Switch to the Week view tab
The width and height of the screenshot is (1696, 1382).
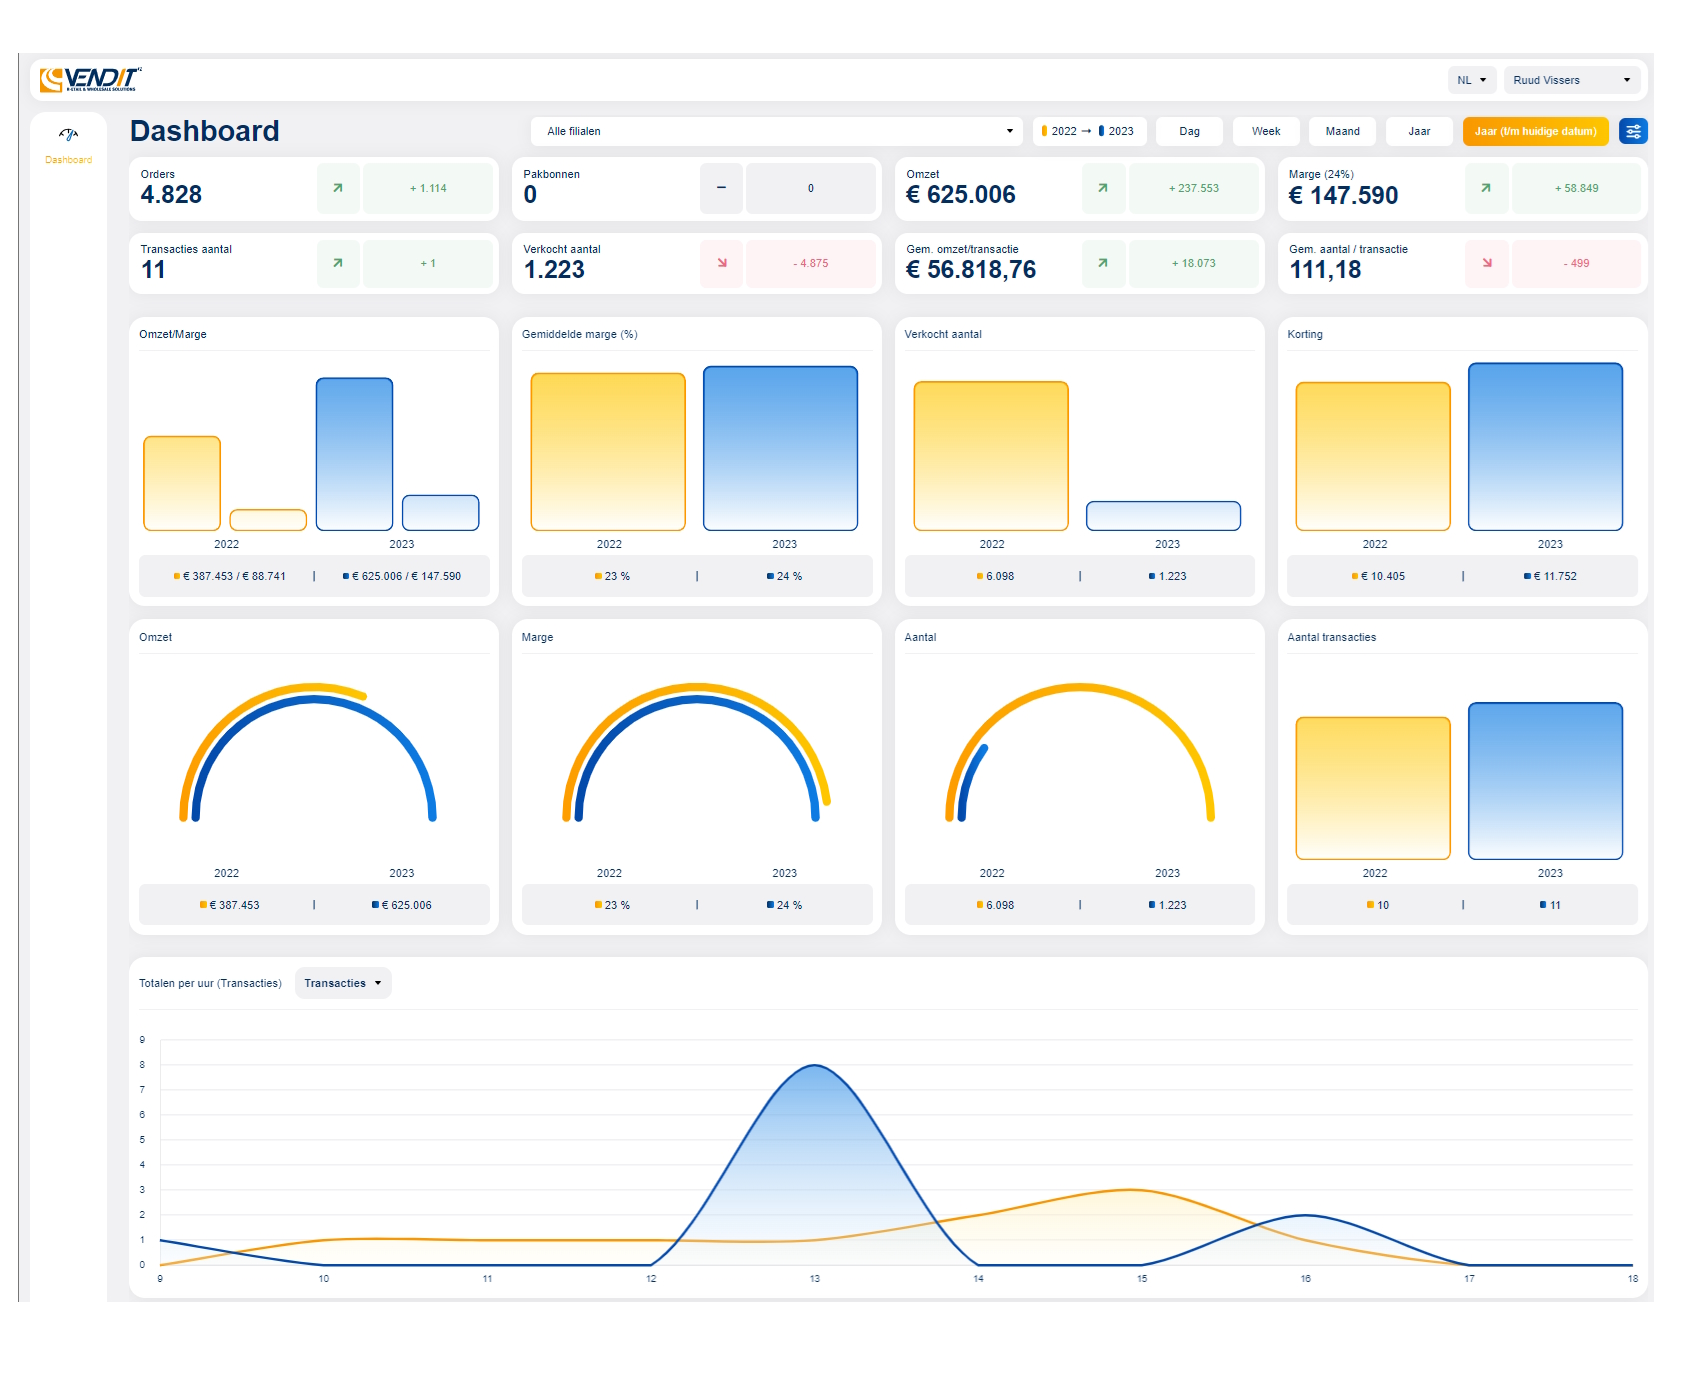pyautogui.click(x=1265, y=131)
